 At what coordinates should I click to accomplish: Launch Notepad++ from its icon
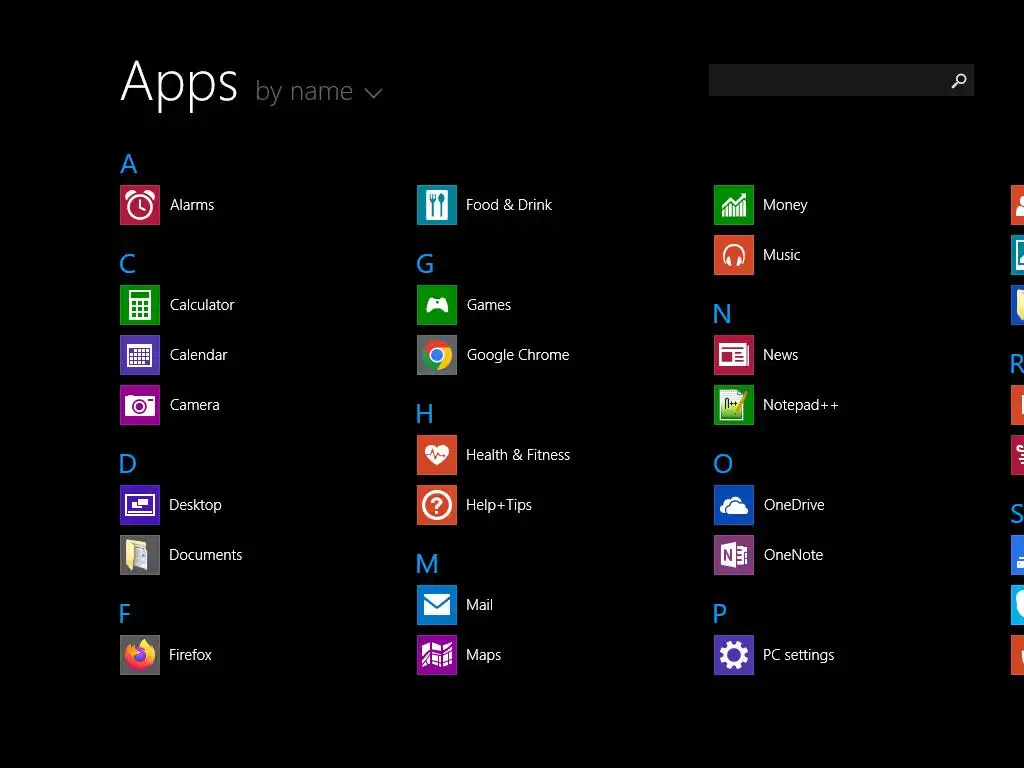[734, 405]
